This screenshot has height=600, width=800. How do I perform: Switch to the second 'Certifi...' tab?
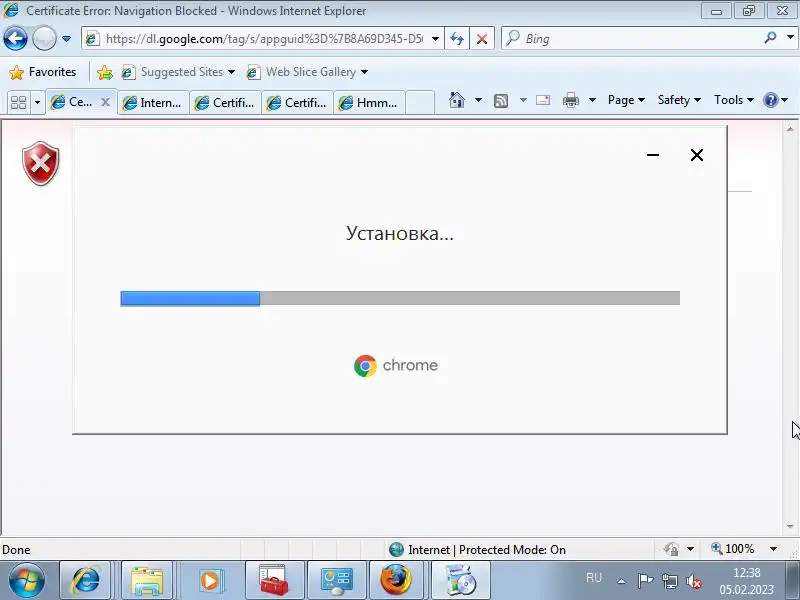(297, 103)
